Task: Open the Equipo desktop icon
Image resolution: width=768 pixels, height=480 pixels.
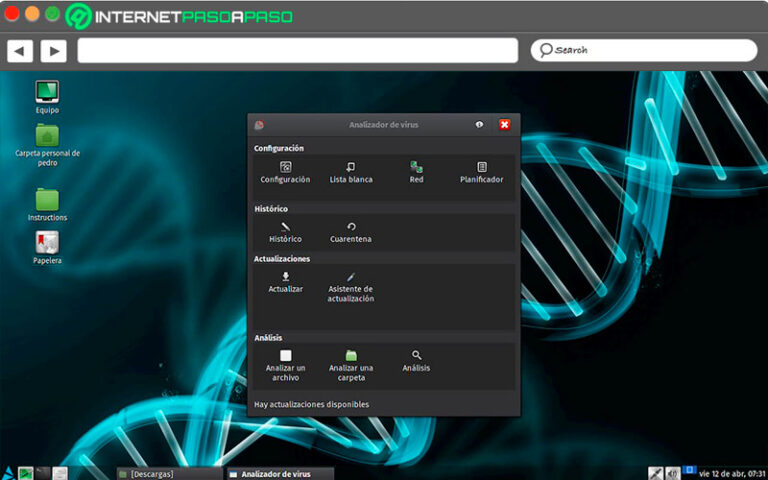Action: click(x=47, y=97)
